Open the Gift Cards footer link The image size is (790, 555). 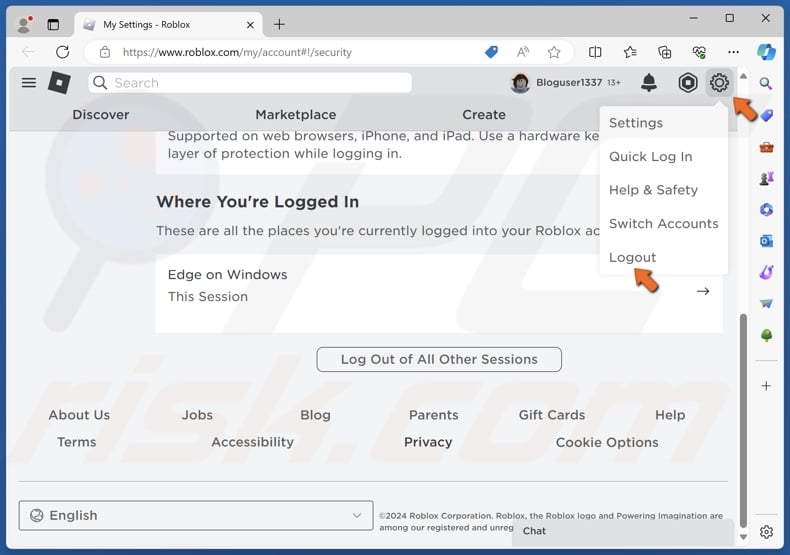(552, 415)
